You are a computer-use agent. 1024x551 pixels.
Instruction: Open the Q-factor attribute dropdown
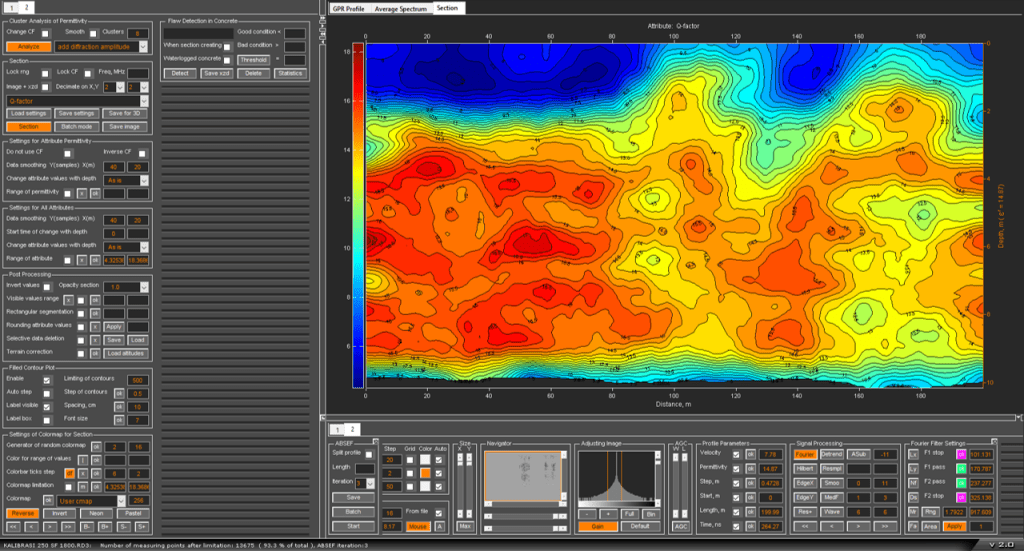pos(77,101)
